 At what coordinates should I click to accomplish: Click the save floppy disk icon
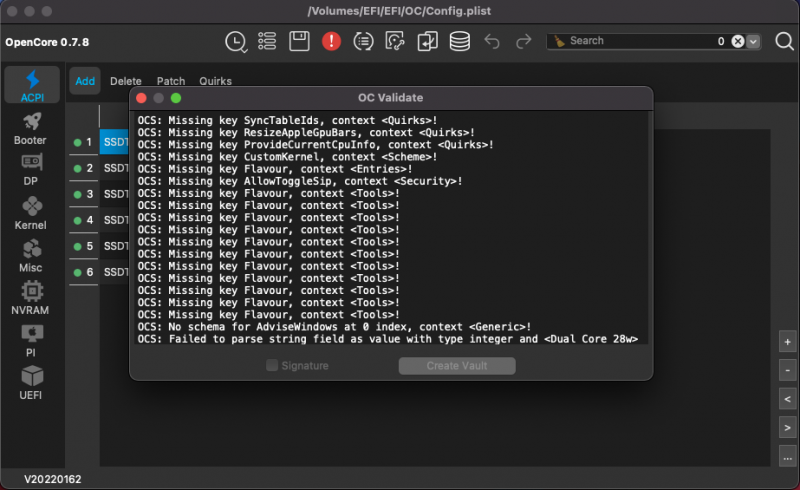[299, 41]
